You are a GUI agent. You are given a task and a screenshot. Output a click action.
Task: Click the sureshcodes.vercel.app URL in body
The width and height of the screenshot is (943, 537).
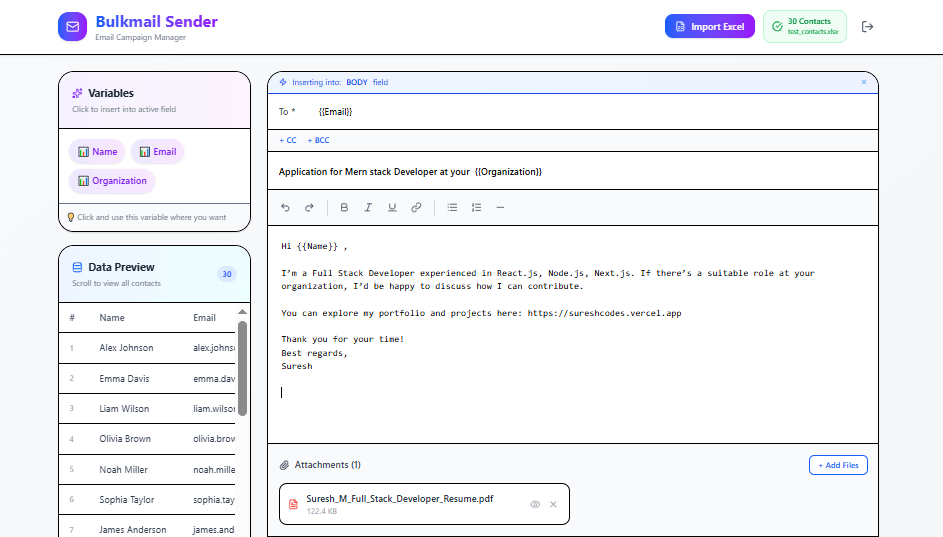(x=604, y=313)
